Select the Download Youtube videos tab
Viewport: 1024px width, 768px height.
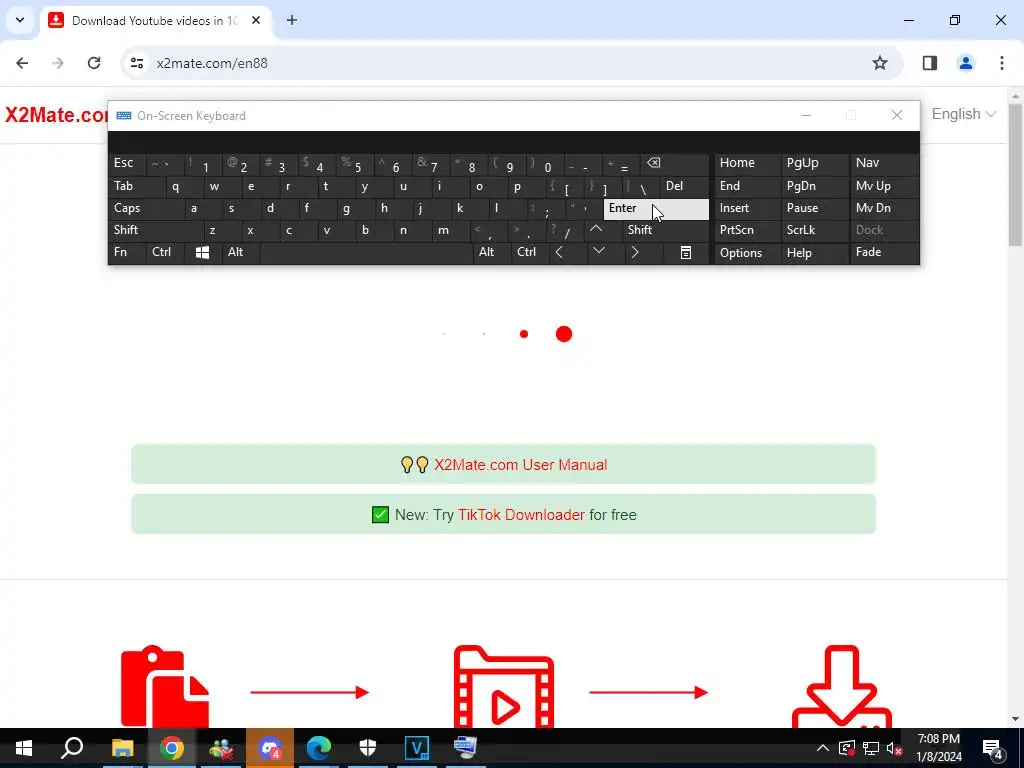(157, 21)
